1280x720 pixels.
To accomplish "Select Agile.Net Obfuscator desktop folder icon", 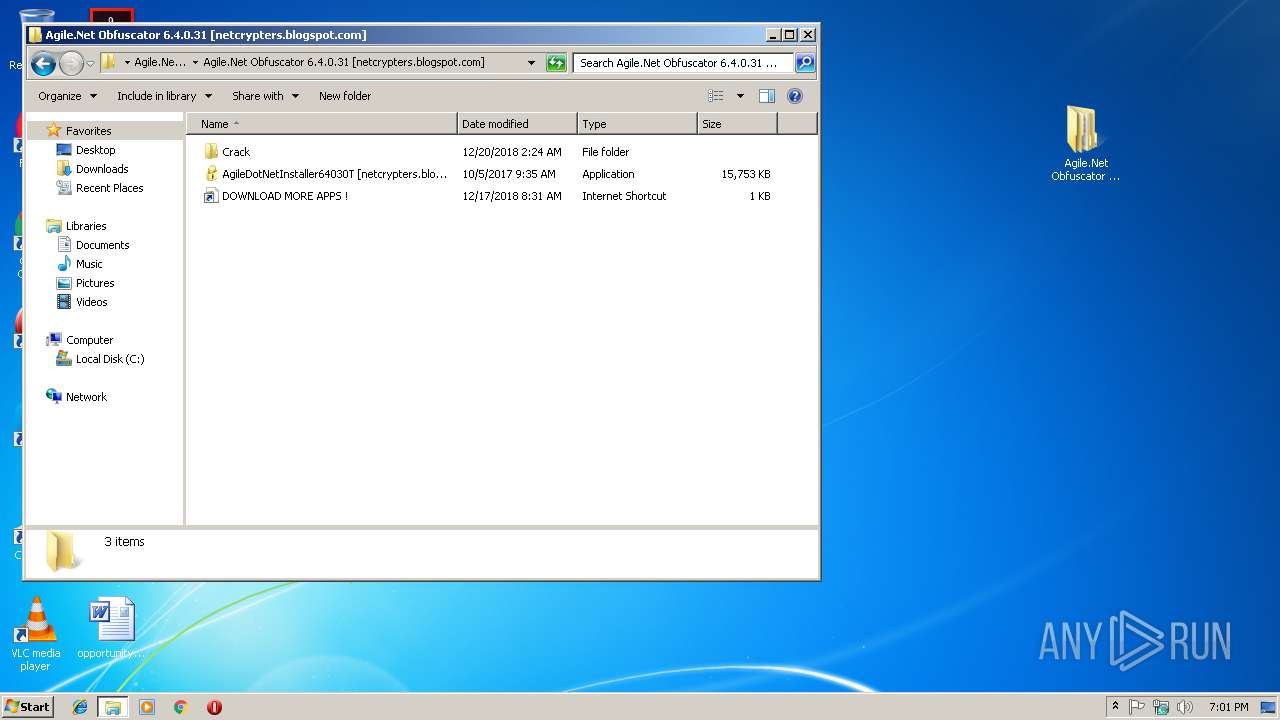I will [1085, 144].
